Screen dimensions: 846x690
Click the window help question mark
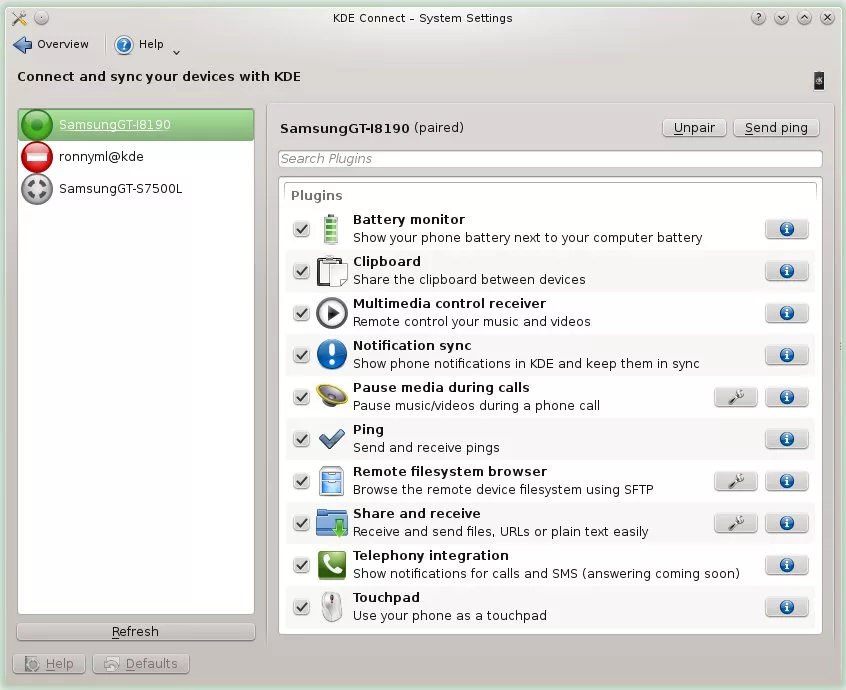click(x=758, y=18)
